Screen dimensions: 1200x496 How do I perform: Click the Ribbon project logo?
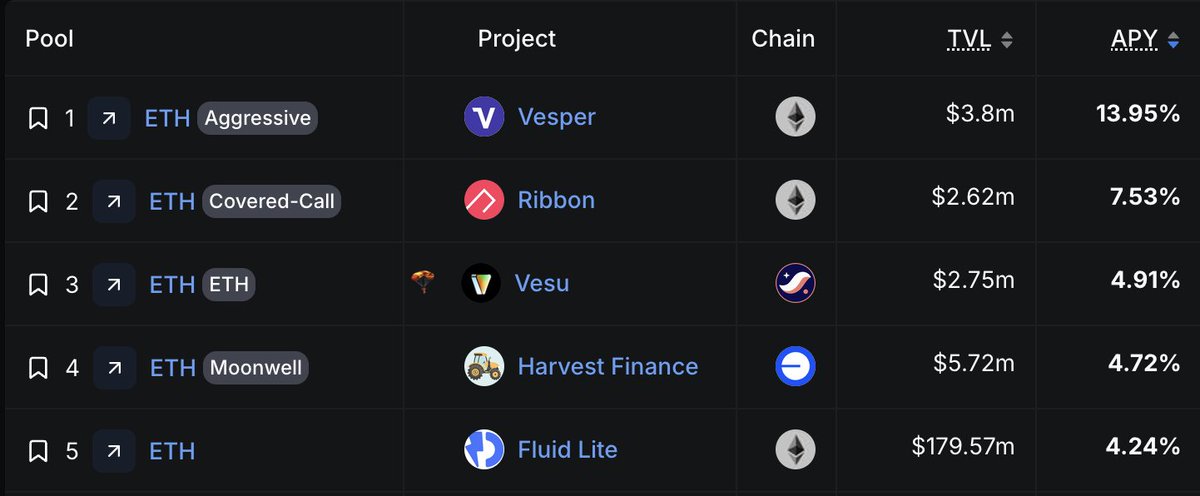[485, 200]
